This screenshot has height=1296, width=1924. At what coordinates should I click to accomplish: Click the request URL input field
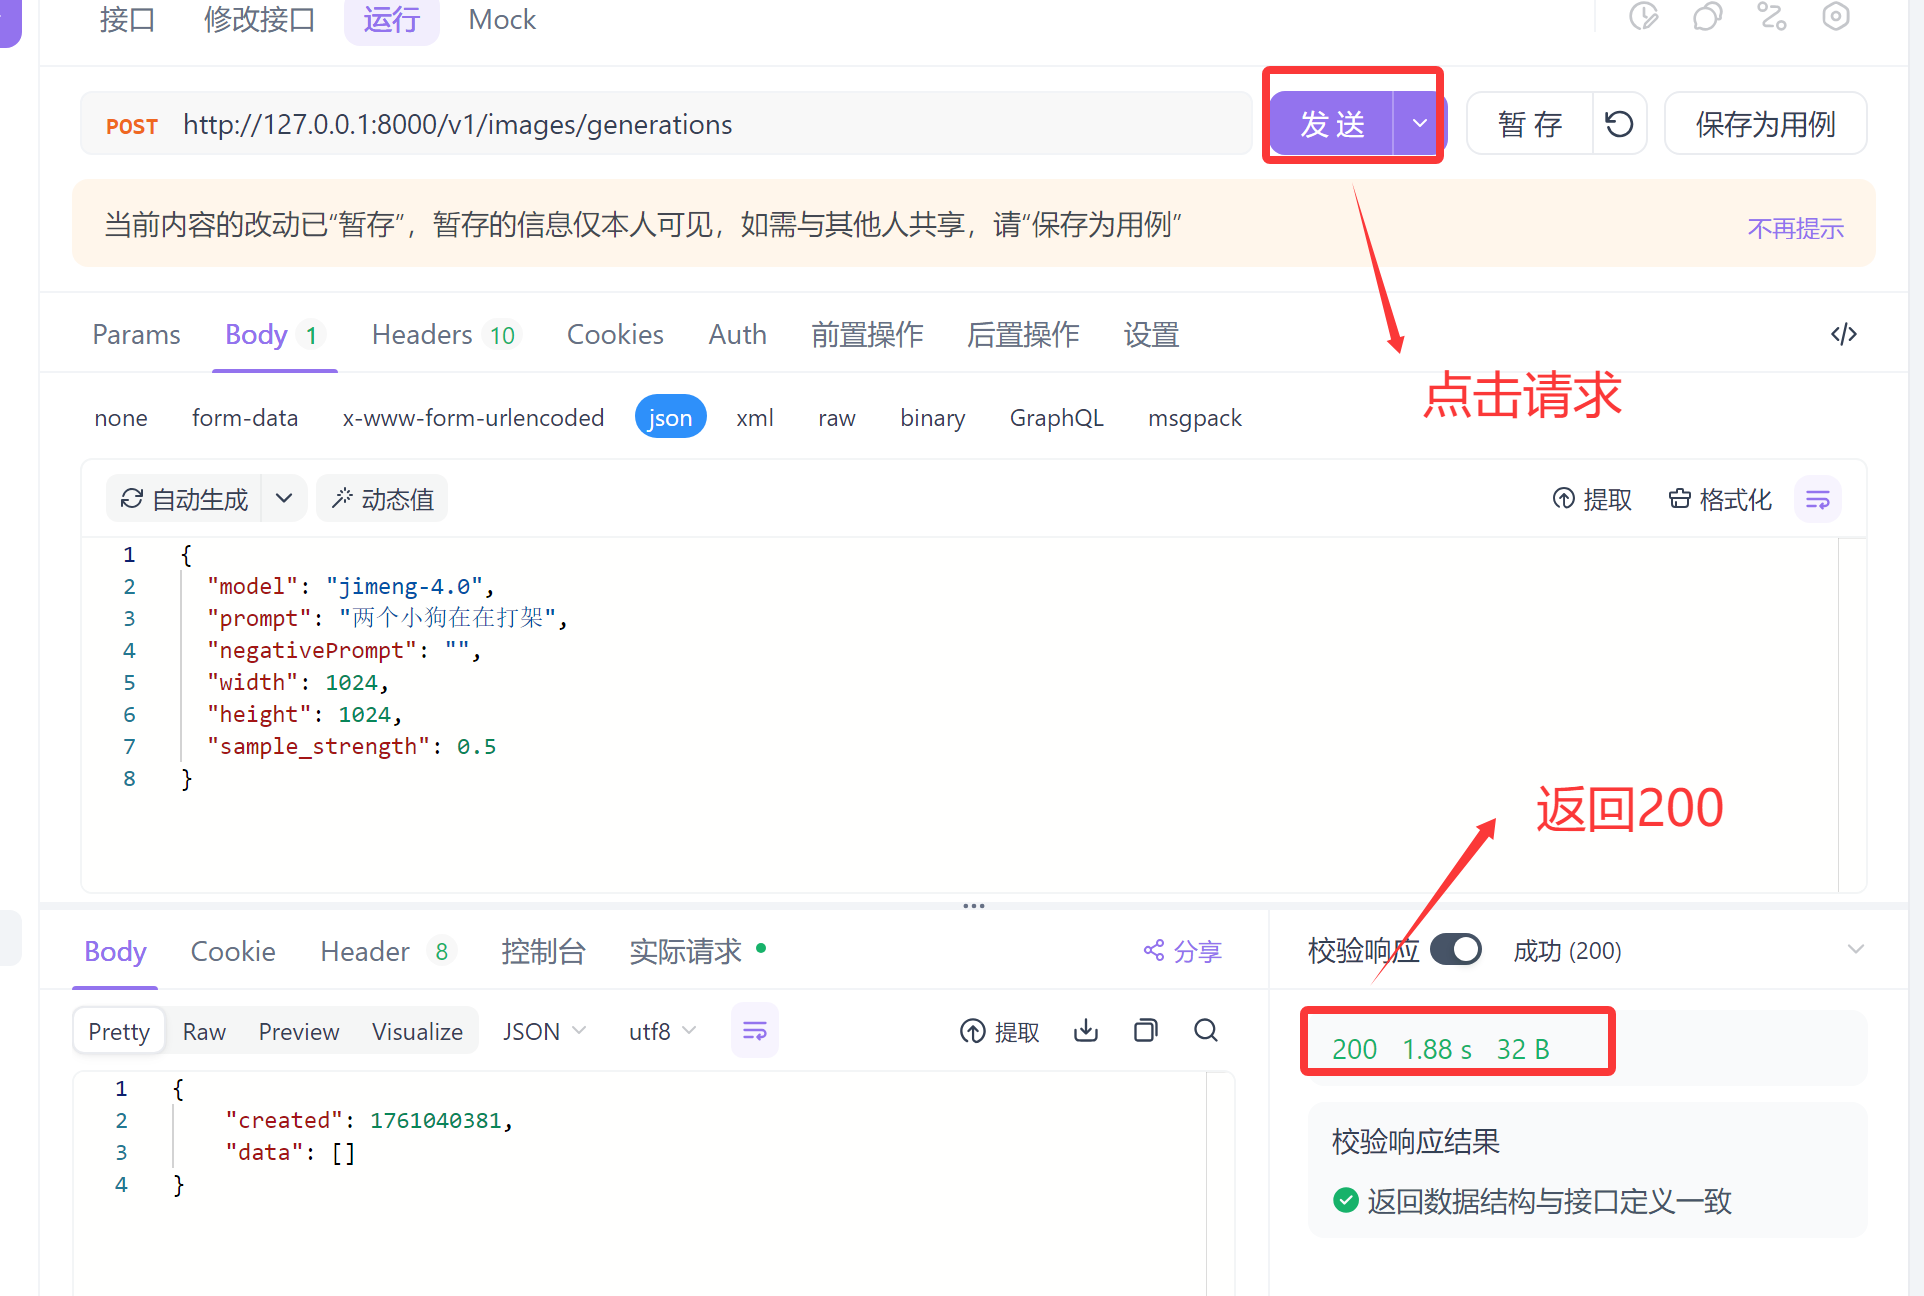point(700,124)
